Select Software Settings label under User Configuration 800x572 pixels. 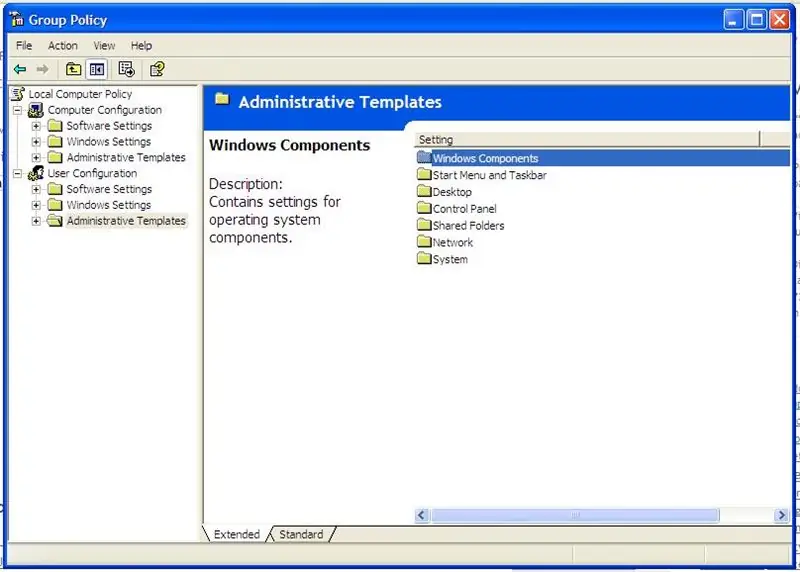[x=109, y=189]
